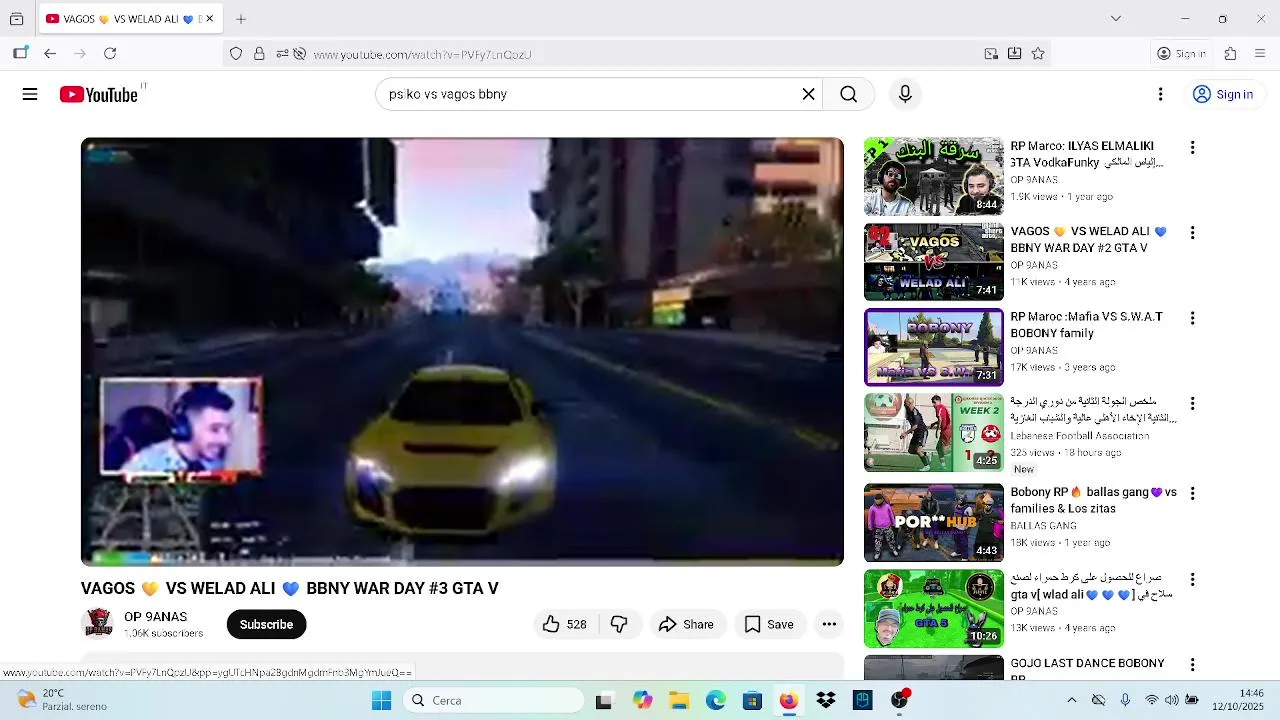Open the weather widget showing 20°C
Image resolution: width=1280 pixels, height=720 pixels.
pyautogui.click(x=60, y=700)
